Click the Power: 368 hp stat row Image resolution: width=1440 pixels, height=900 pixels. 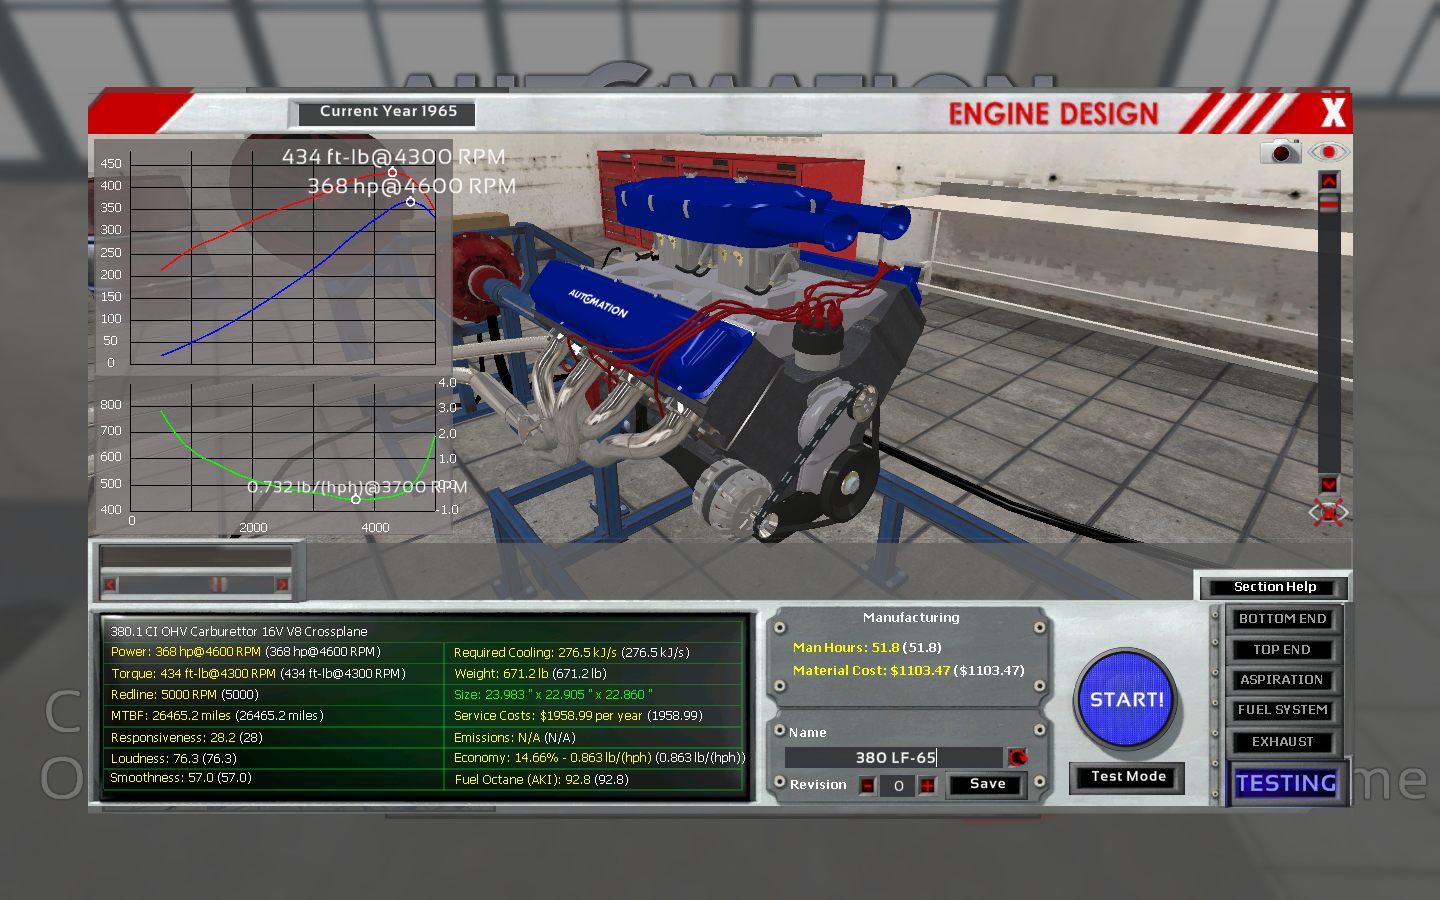pyautogui.click(x=273, y=652)
